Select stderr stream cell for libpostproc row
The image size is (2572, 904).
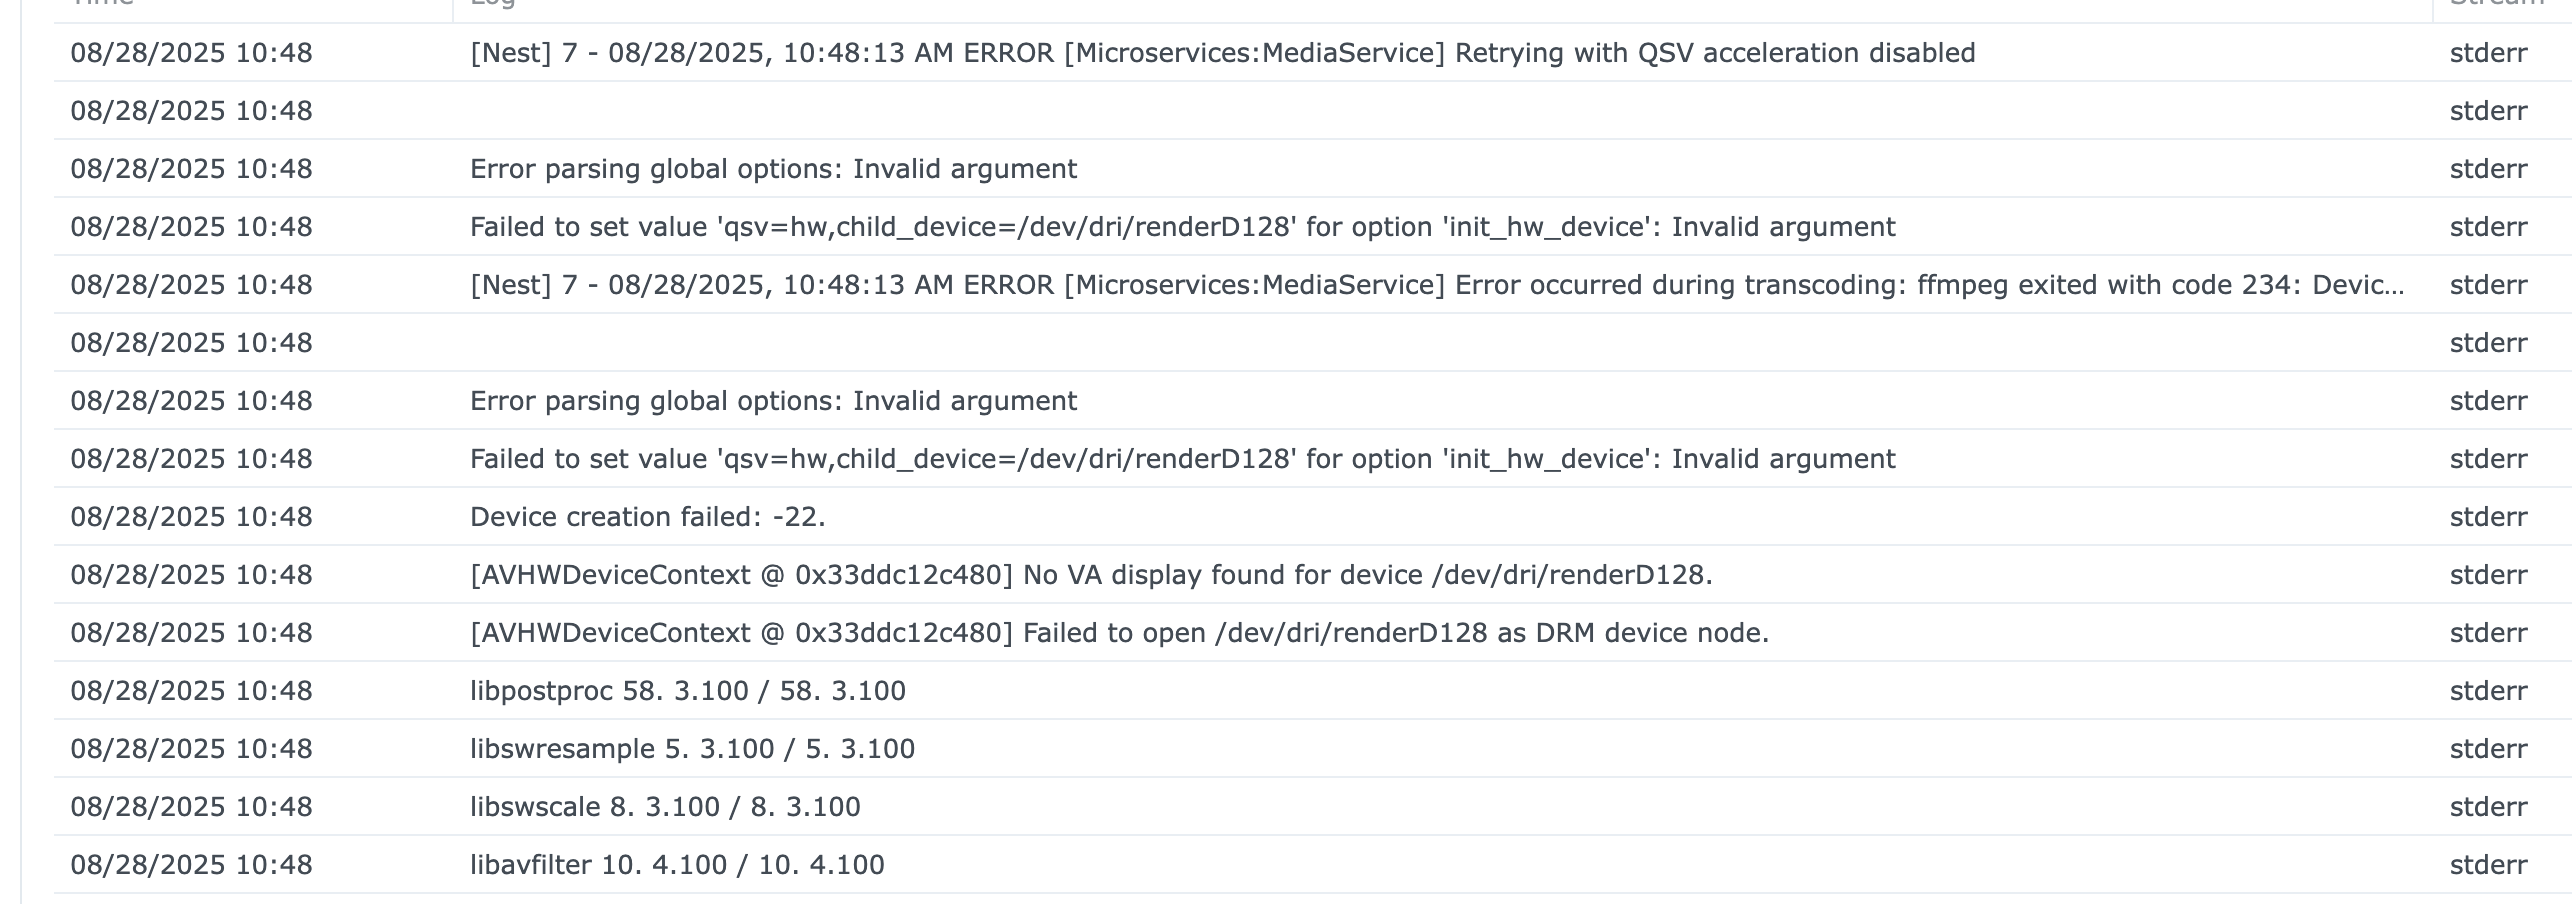(2488, 691)
